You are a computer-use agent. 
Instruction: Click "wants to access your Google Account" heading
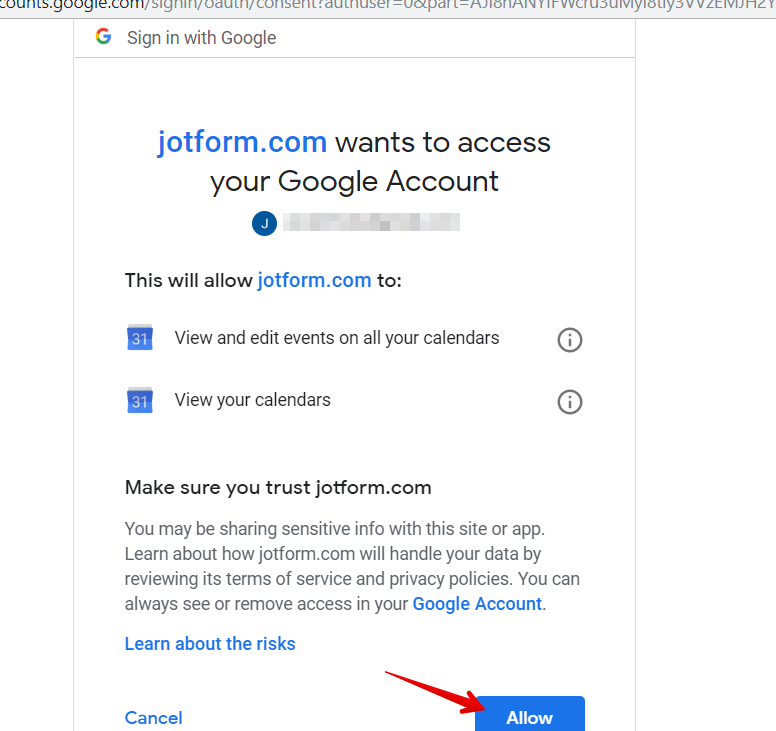coord(354,162)
